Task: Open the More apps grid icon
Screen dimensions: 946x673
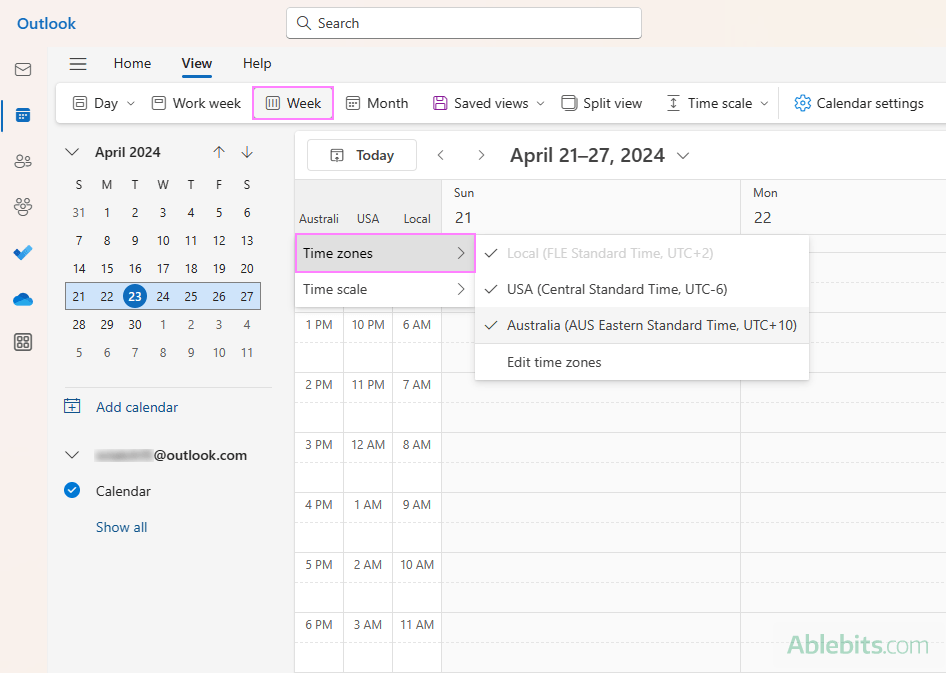Action: click(23, 343)
